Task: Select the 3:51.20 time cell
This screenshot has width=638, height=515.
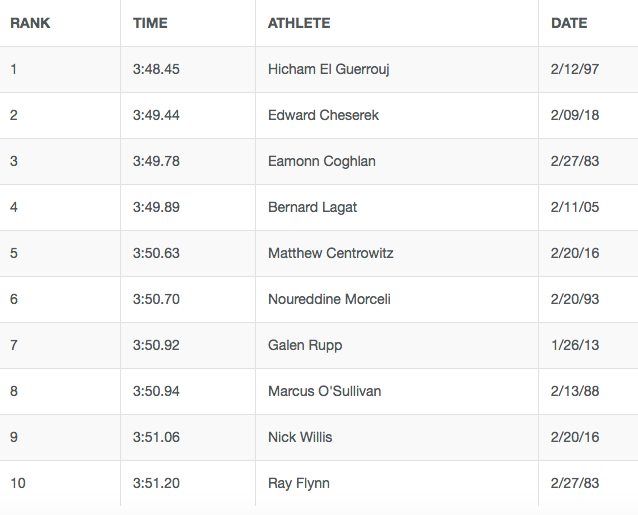Action: click(156, 483)
